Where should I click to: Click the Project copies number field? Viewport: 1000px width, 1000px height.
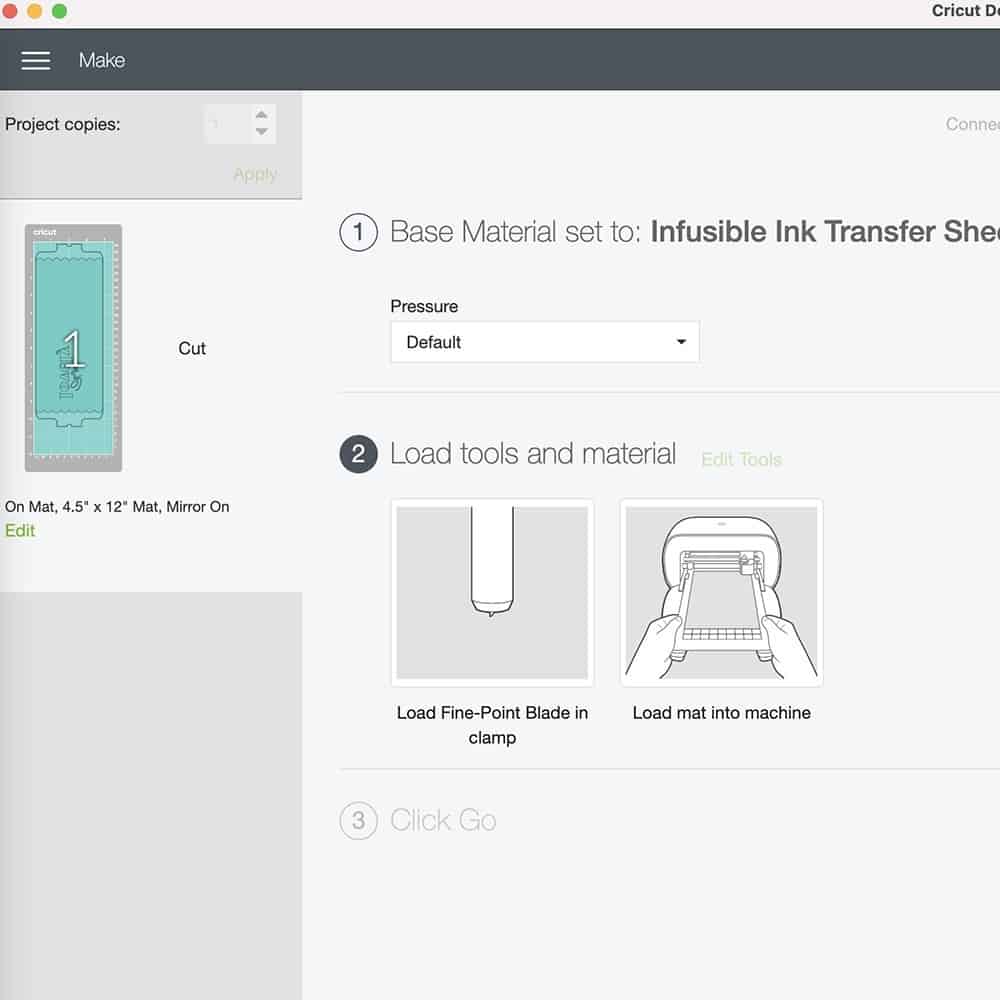tap(227, 124)
